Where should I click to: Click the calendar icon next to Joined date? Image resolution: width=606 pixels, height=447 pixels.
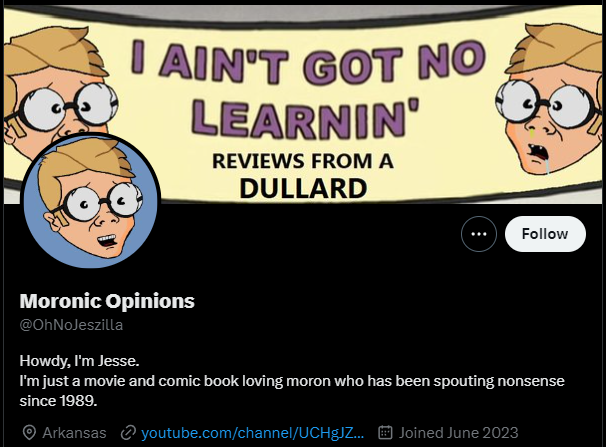385,432
